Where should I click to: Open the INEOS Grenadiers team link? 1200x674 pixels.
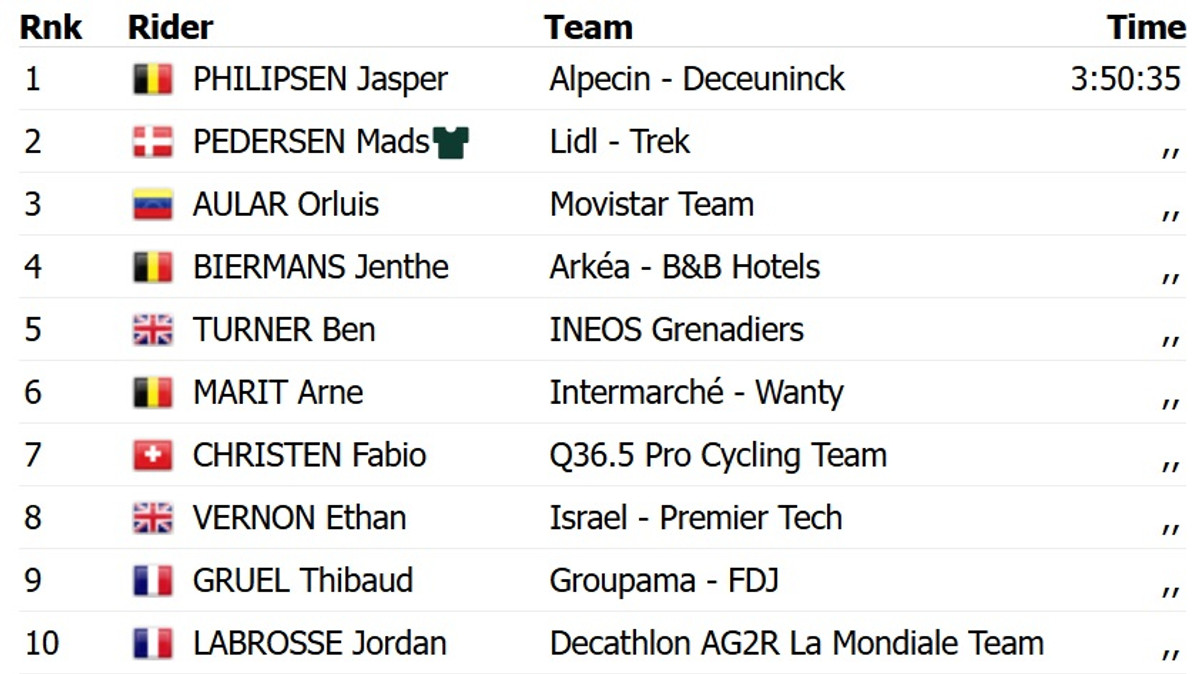pyautogui.click(x=676, y=330)
